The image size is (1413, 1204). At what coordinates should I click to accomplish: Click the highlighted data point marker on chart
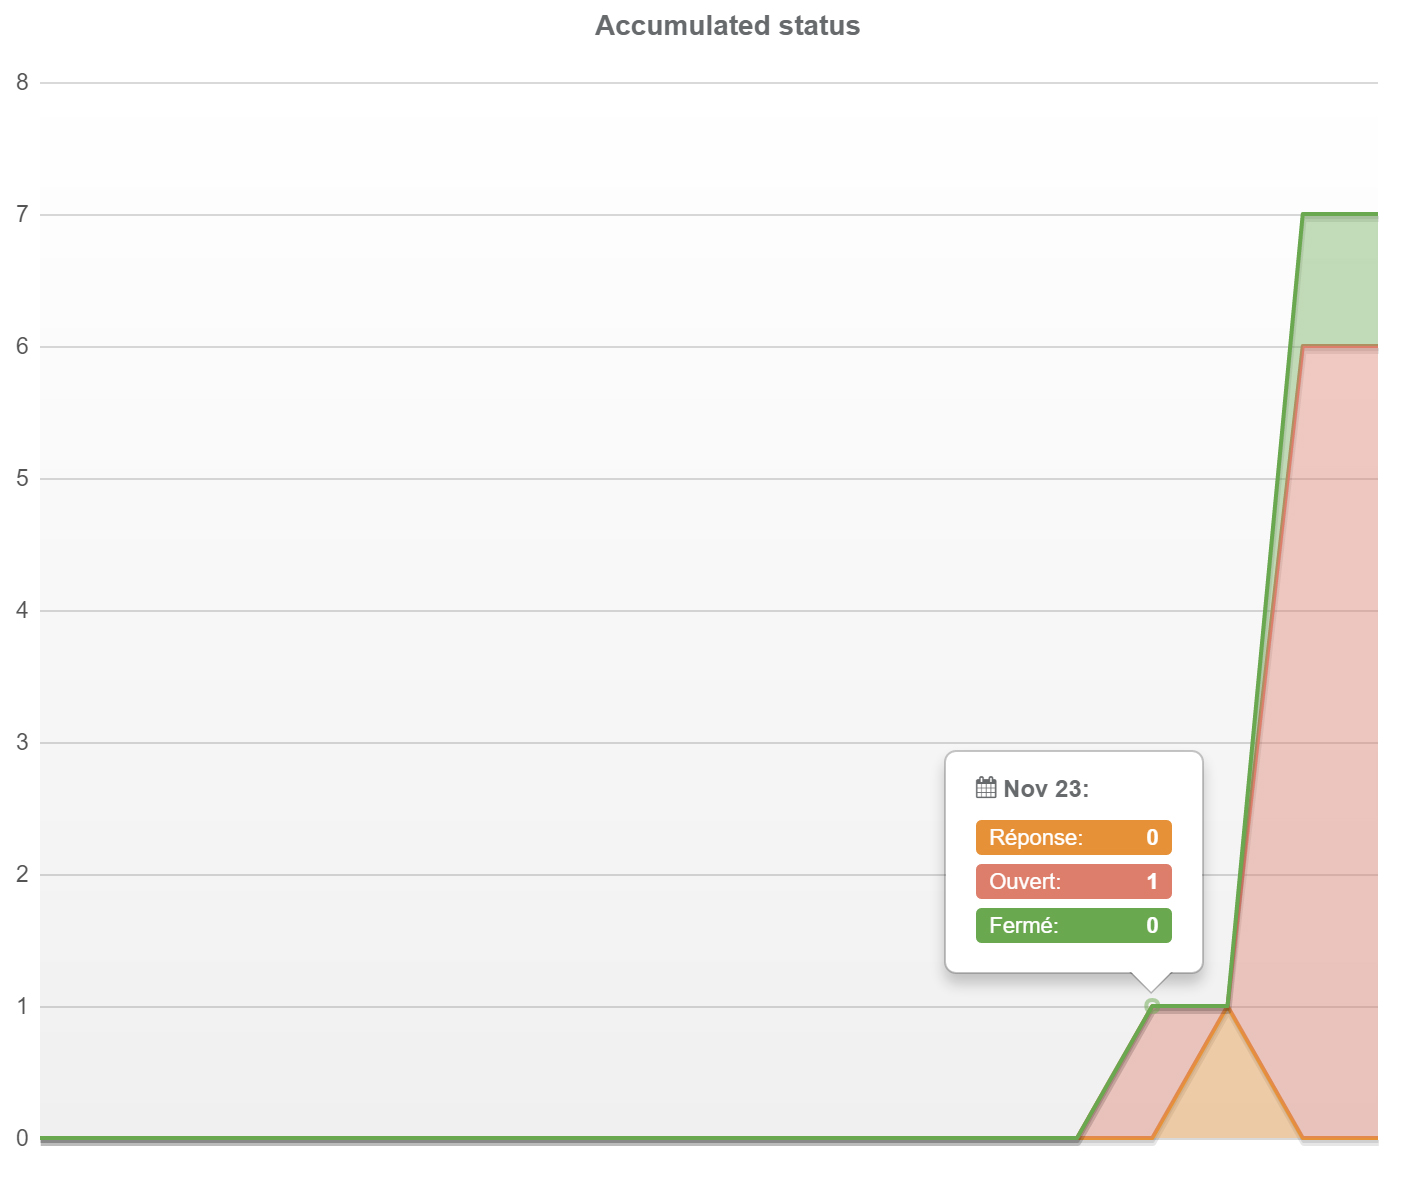click(x=1152, y=1006)
